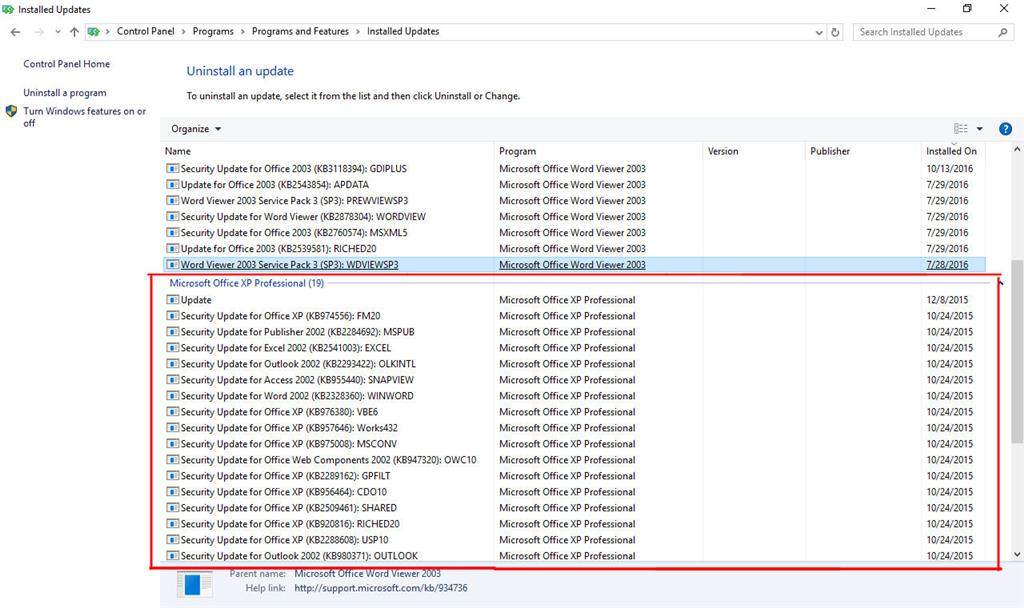Click the Installed Updates title bar icon
The image size is (1024, 608).
pos(8,9)
